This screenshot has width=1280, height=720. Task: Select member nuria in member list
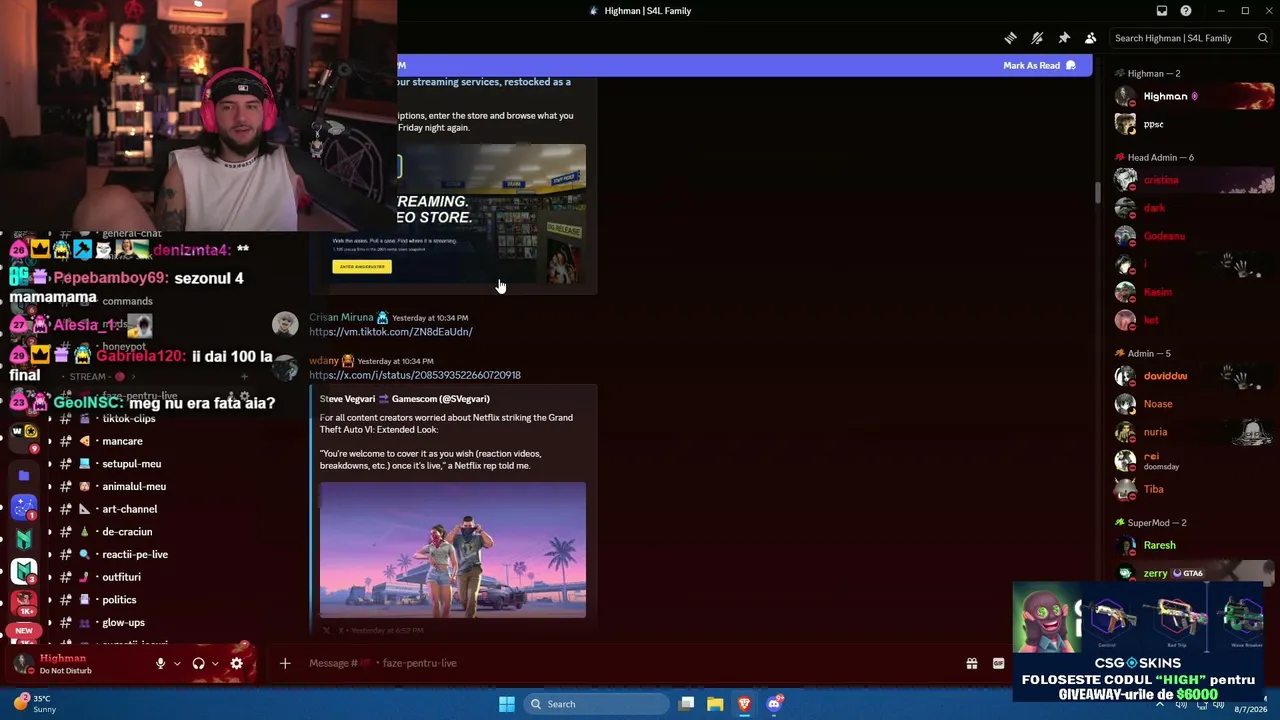click(1195, 432)
